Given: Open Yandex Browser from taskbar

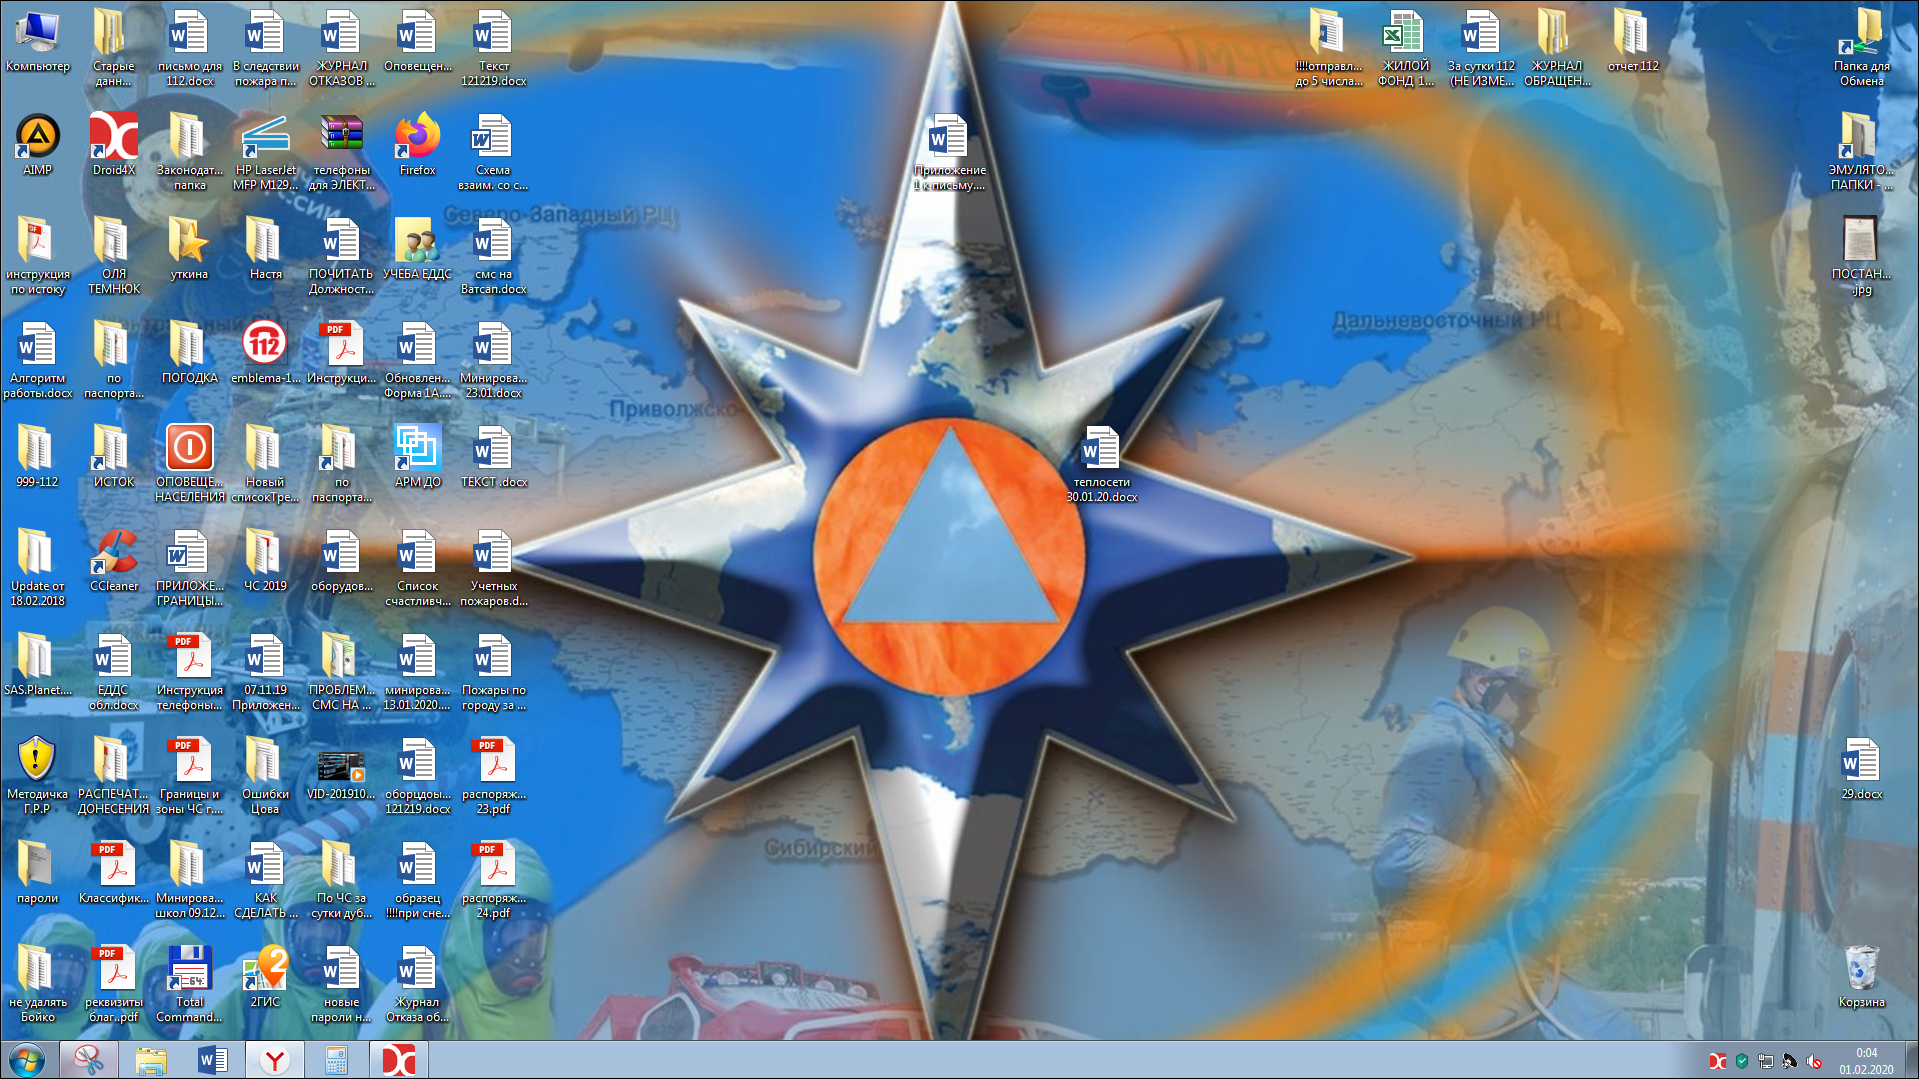Looking at the screenshot, I should pyautogui.click(x=275, y=1060).
